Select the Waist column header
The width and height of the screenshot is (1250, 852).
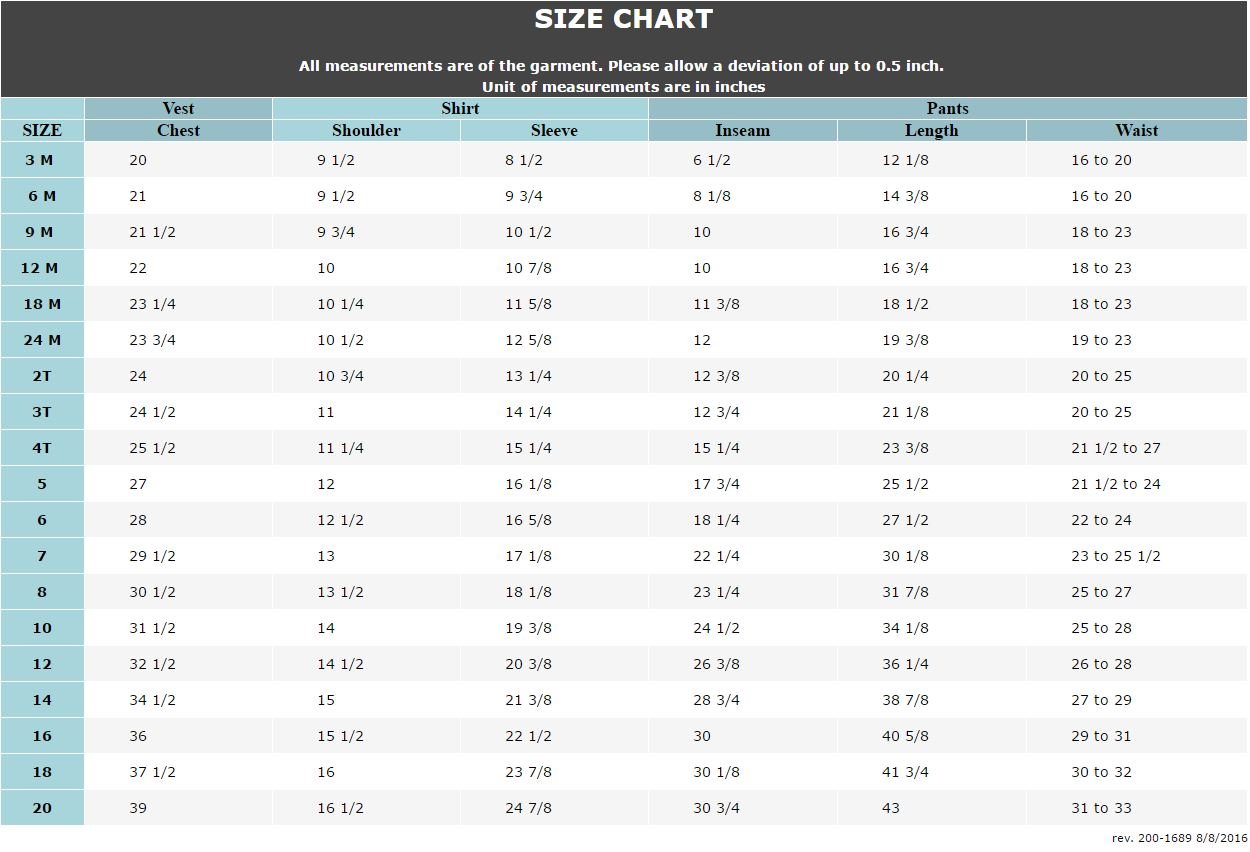(x=1136, y=130)
